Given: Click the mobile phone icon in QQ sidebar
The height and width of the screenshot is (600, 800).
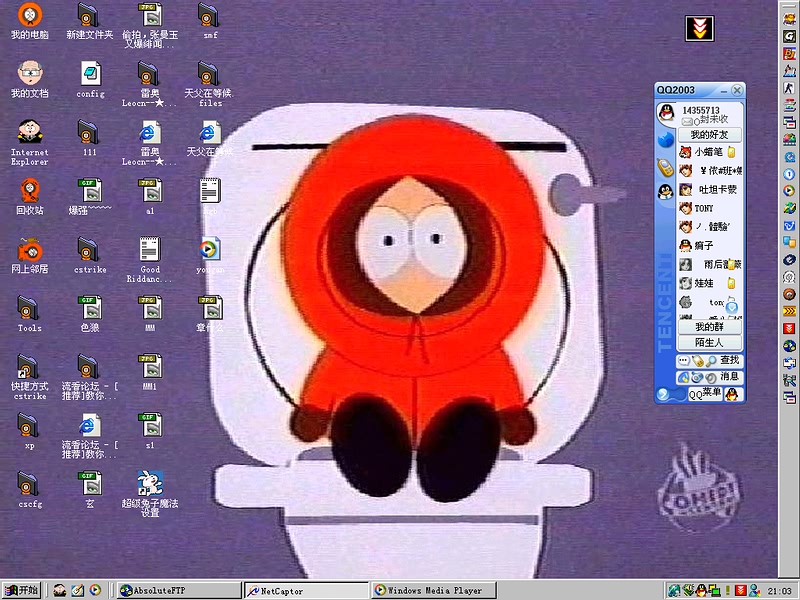Looking at the screenshot, I should pyautogui.click(x=665, y=167).
